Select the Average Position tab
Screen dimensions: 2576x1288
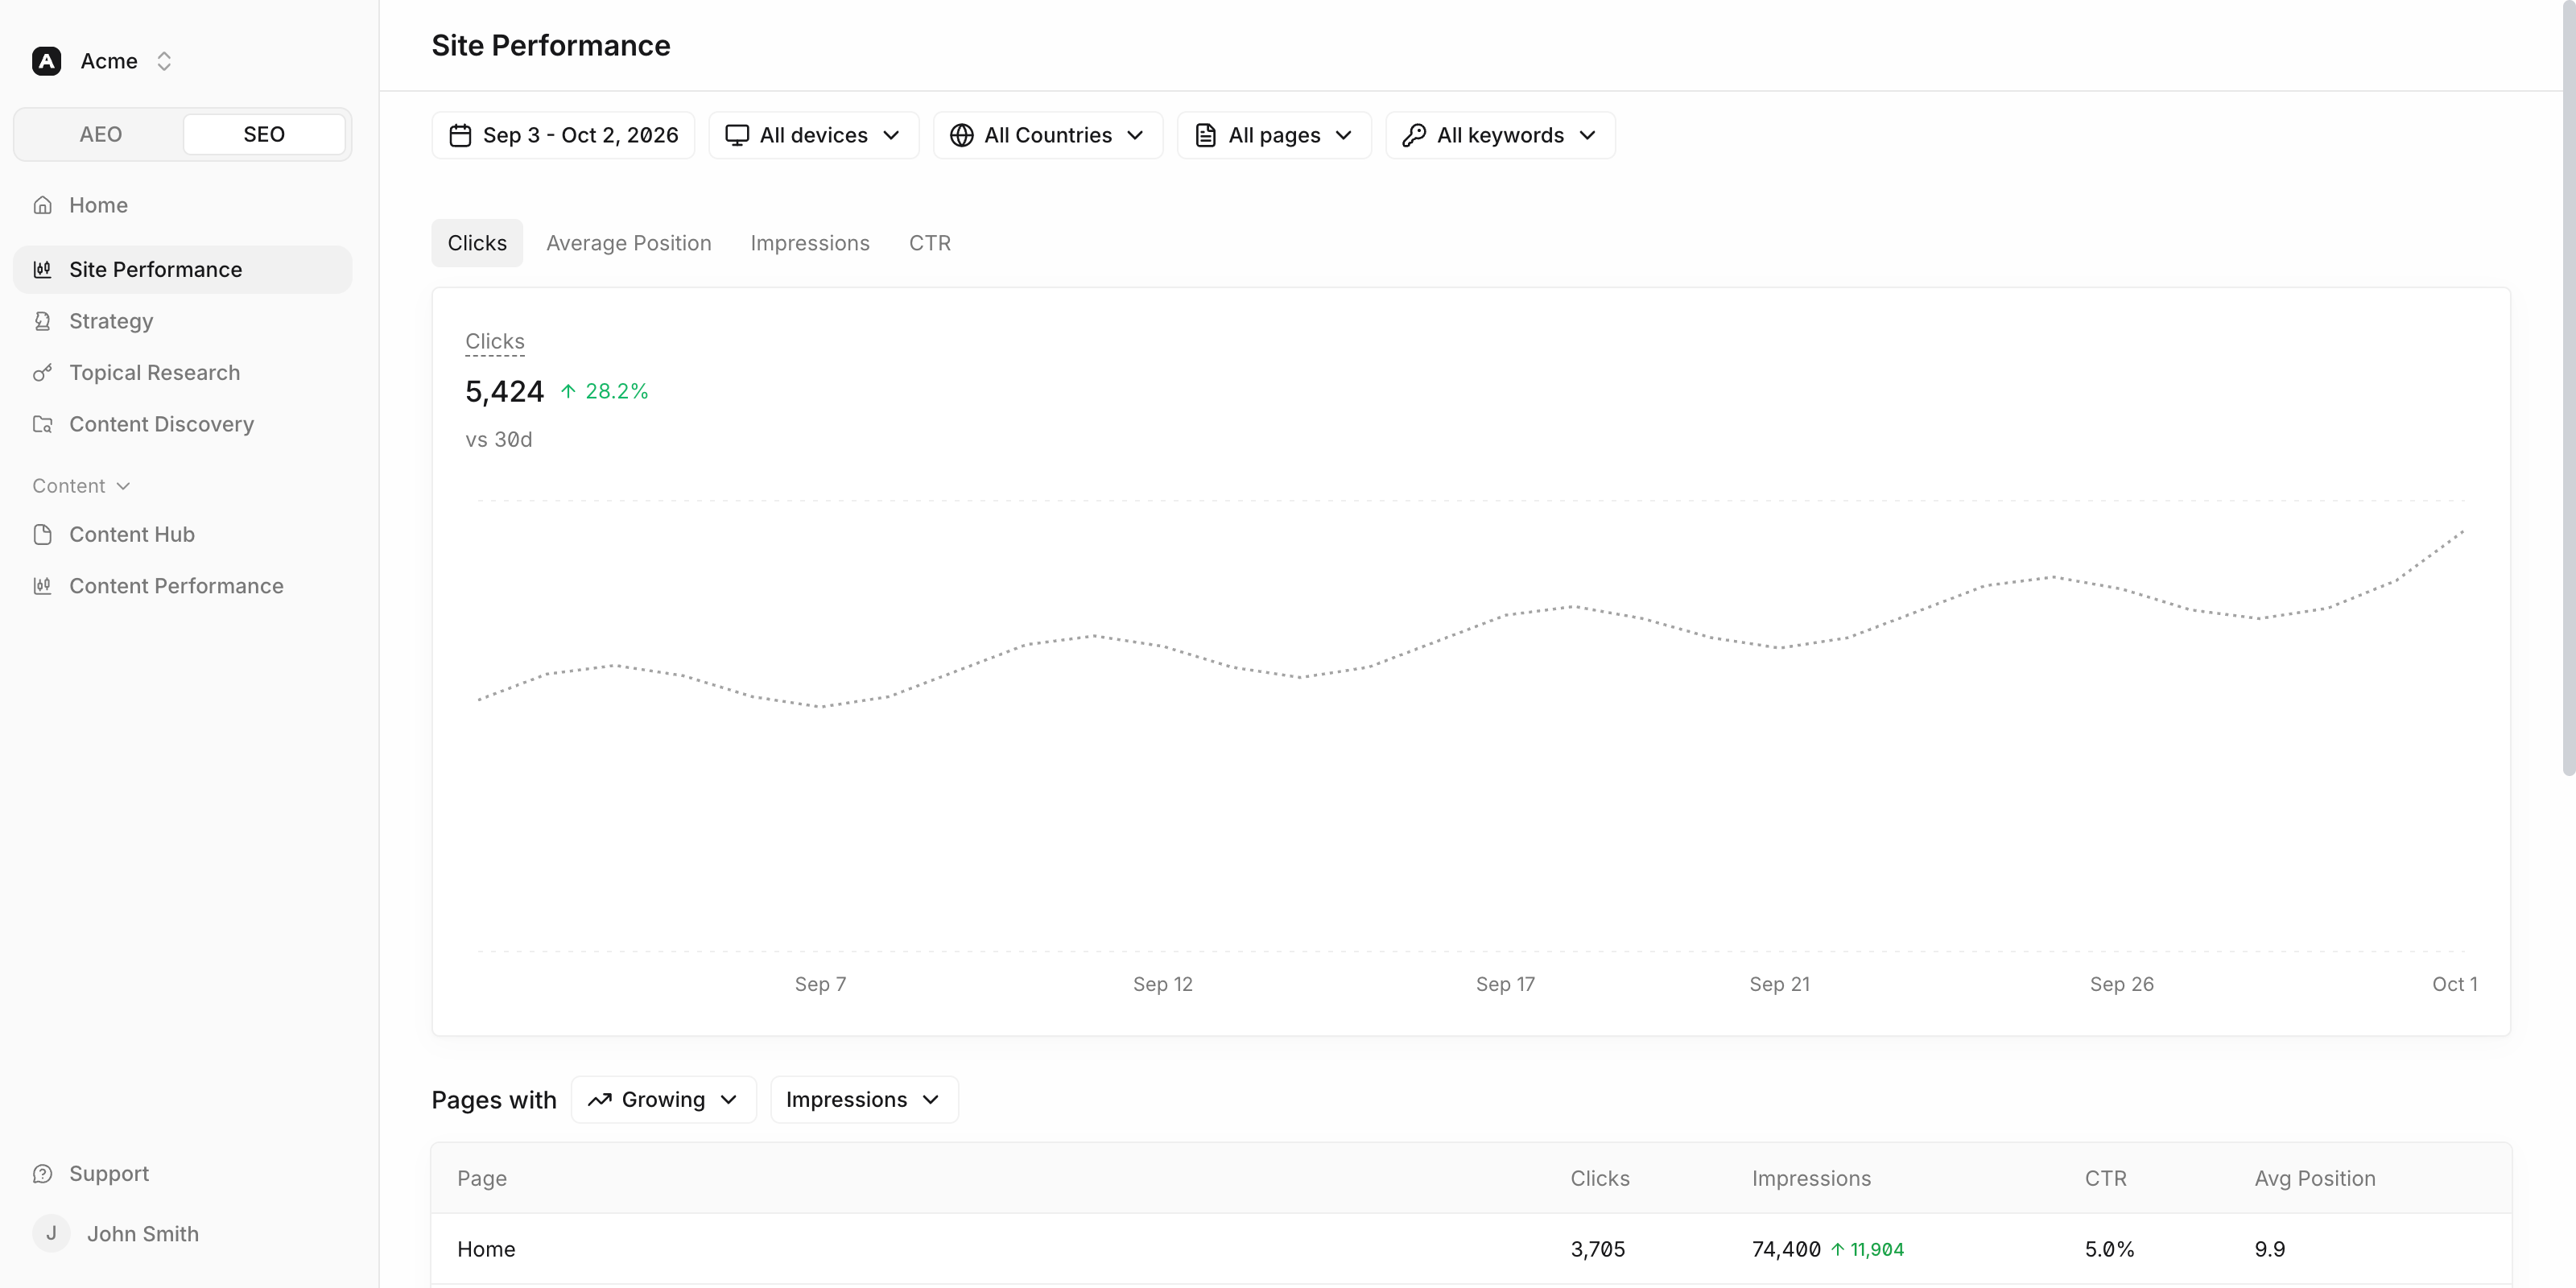click(629, 243)
